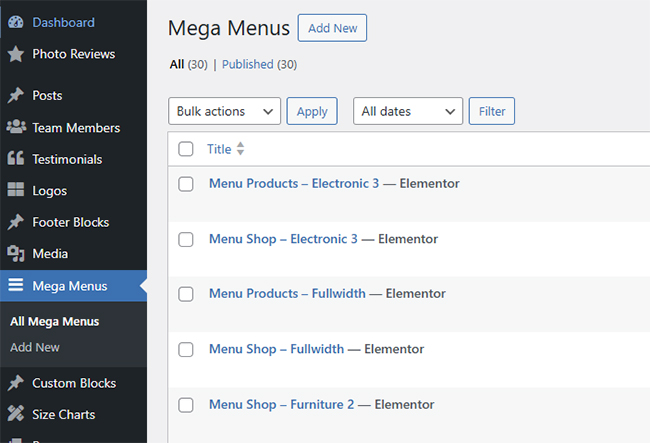Click the Apply button
Viewport: 650px width, 443px height.
pyautogui.click(x=312, y=111)
